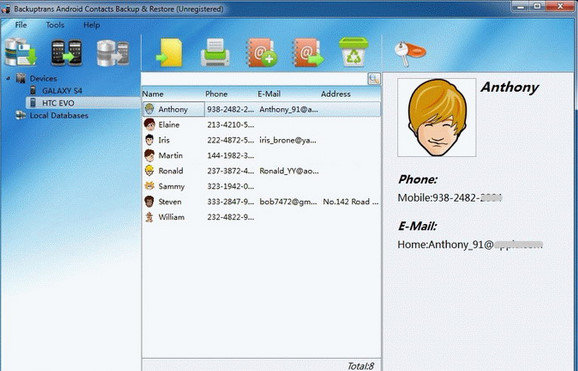The image size is (578, 371).
Task: Click the restore database to phone icon
Action: [x=113, y=53]
